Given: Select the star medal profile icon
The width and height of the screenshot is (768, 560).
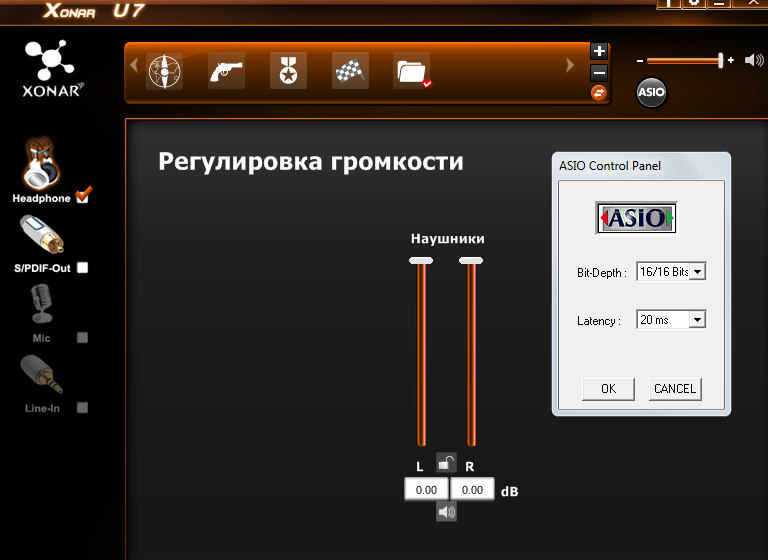Looking at the screenshot, I should [x=288, y=71].
